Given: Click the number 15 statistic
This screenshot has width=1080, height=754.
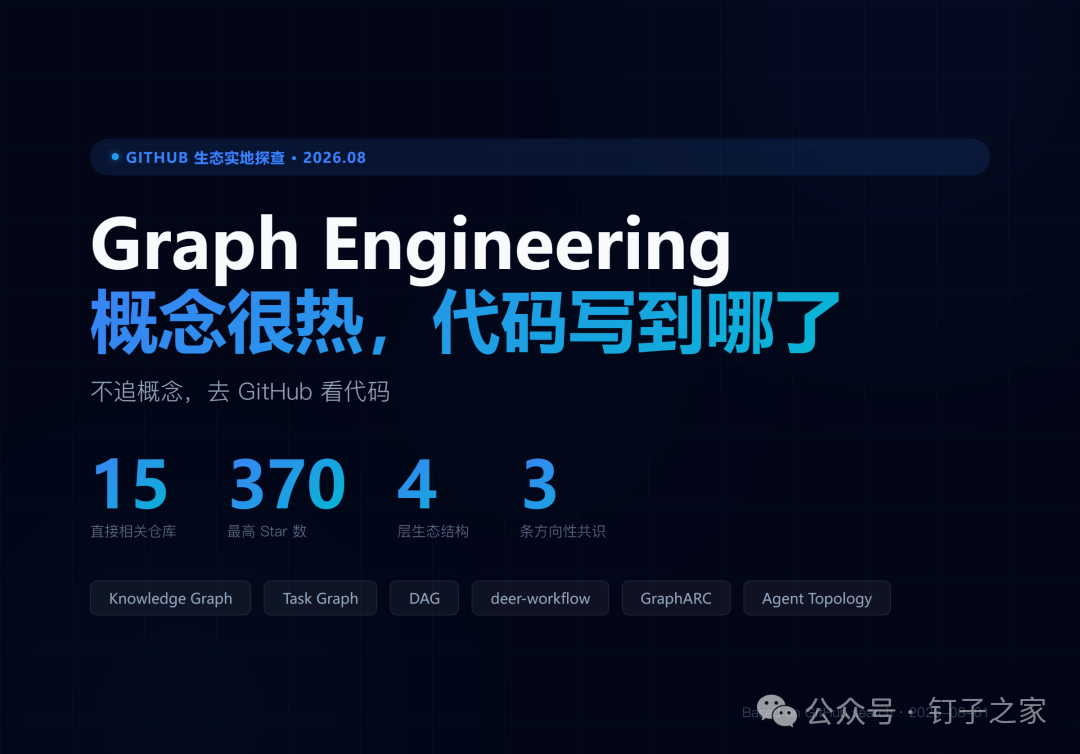Looking at the screenshot, I should pyautogui.click(x=130, y=484).
